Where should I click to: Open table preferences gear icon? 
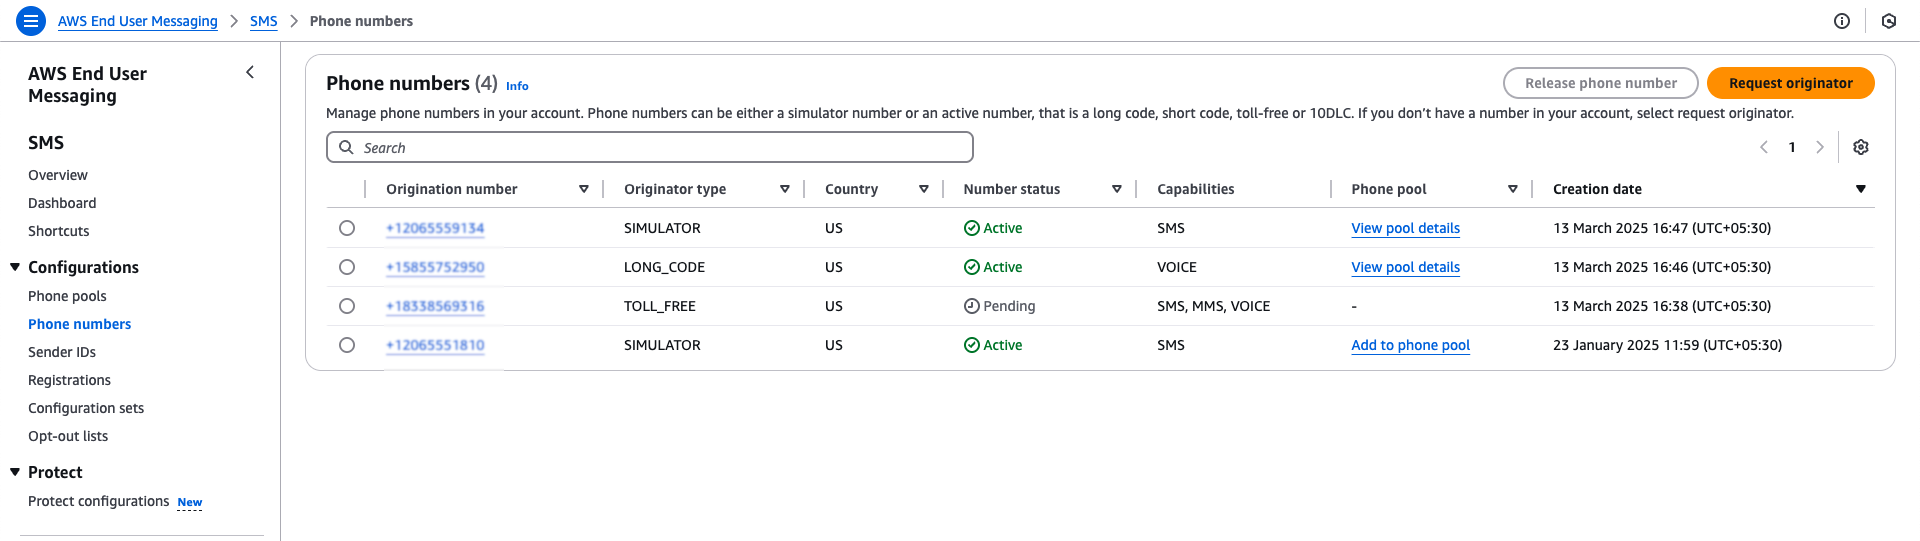pyautogui.click(x=1861, y=147)
